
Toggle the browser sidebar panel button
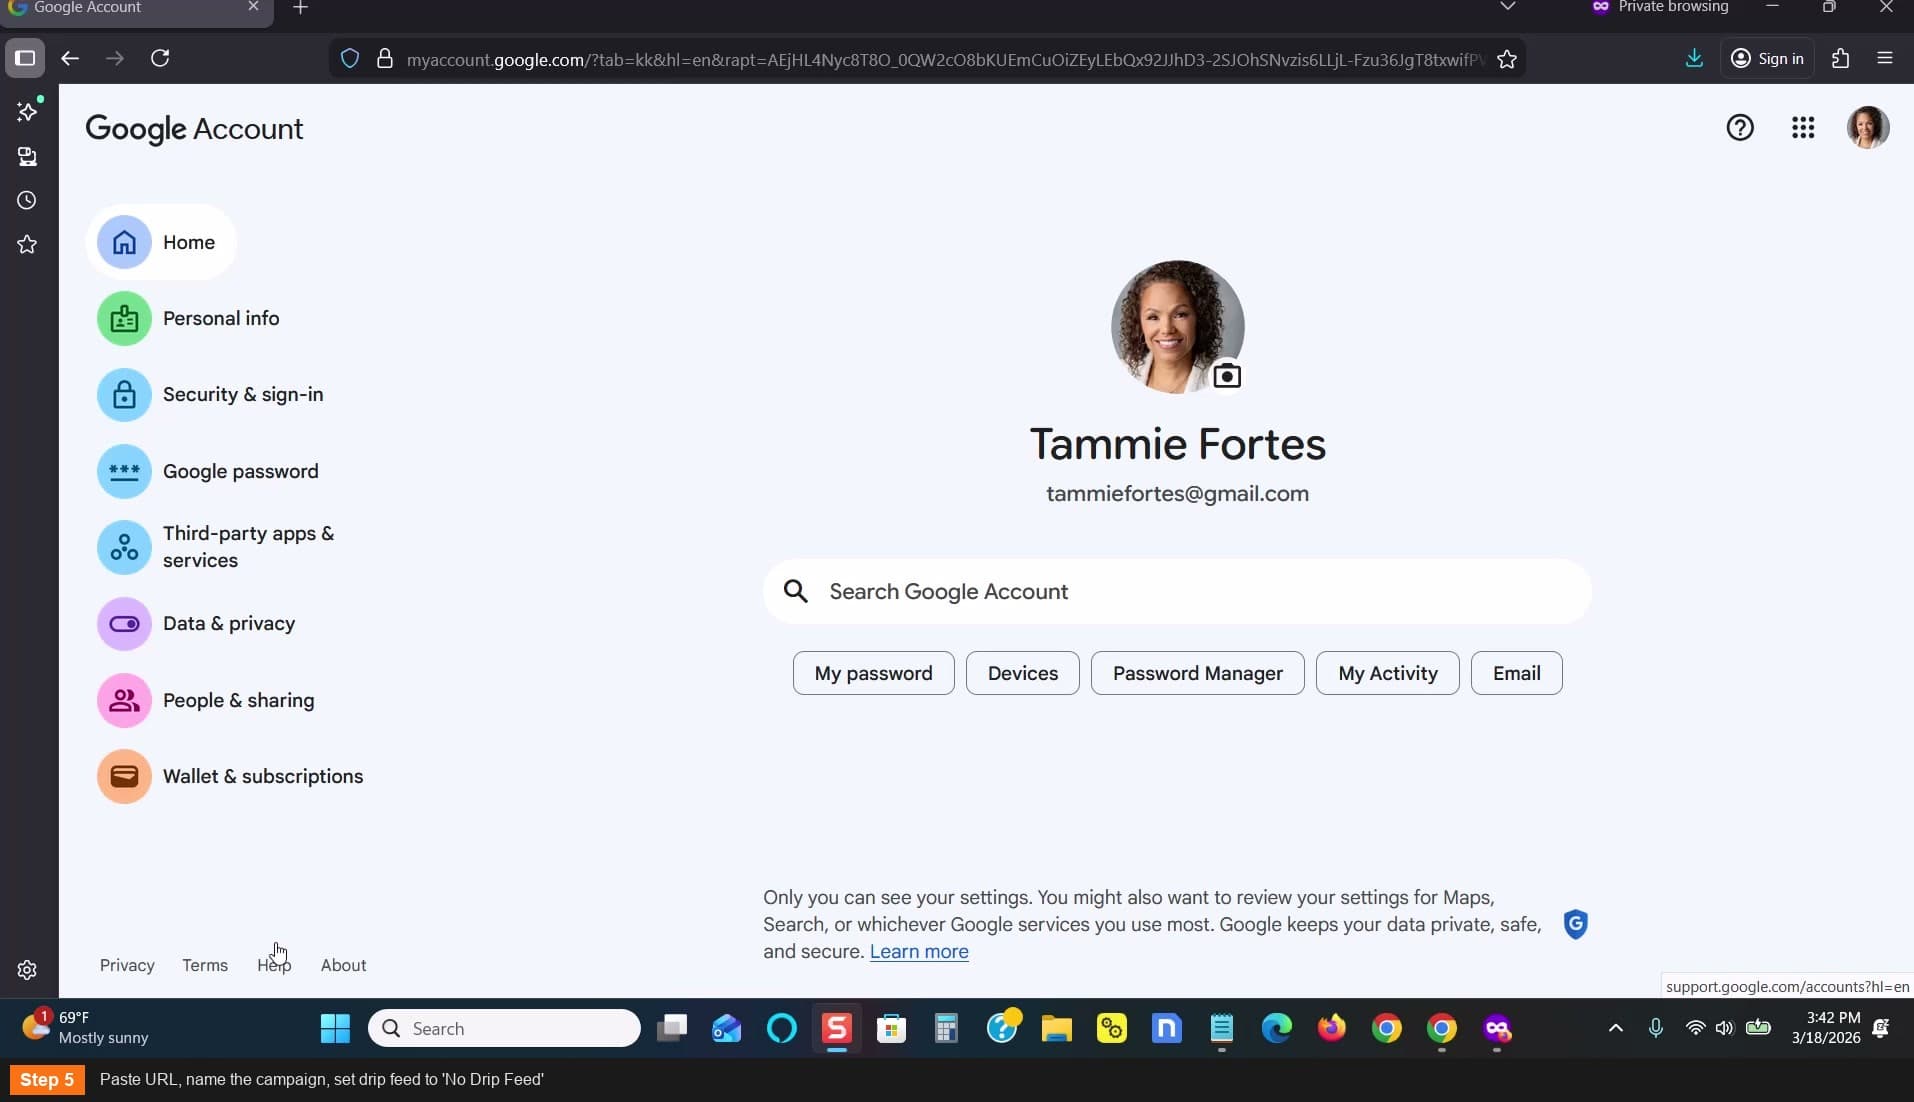[x=25, y=58]
